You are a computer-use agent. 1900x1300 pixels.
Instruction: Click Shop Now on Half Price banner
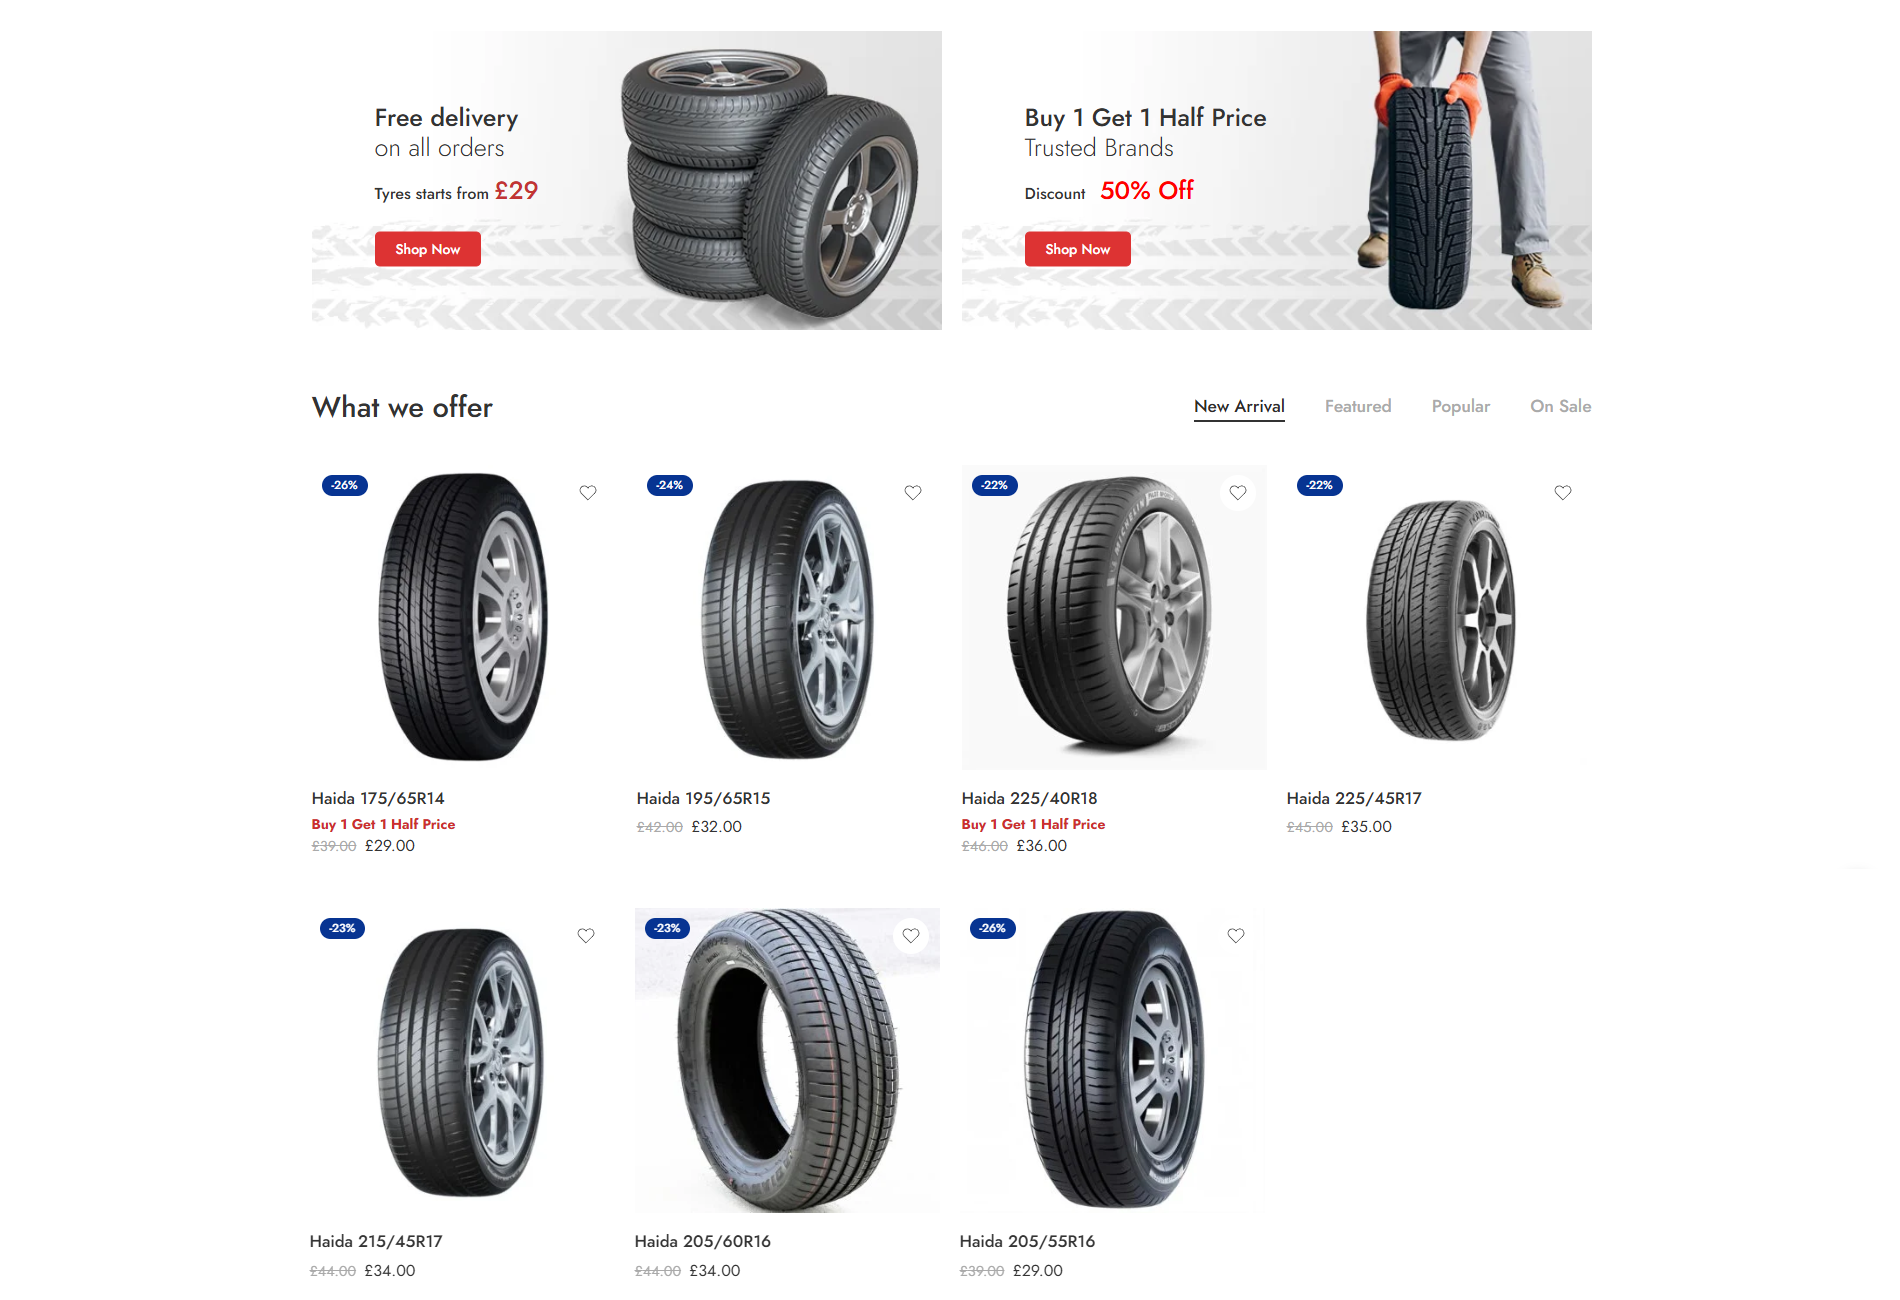pyautogui.click(x=1078, y=249)
